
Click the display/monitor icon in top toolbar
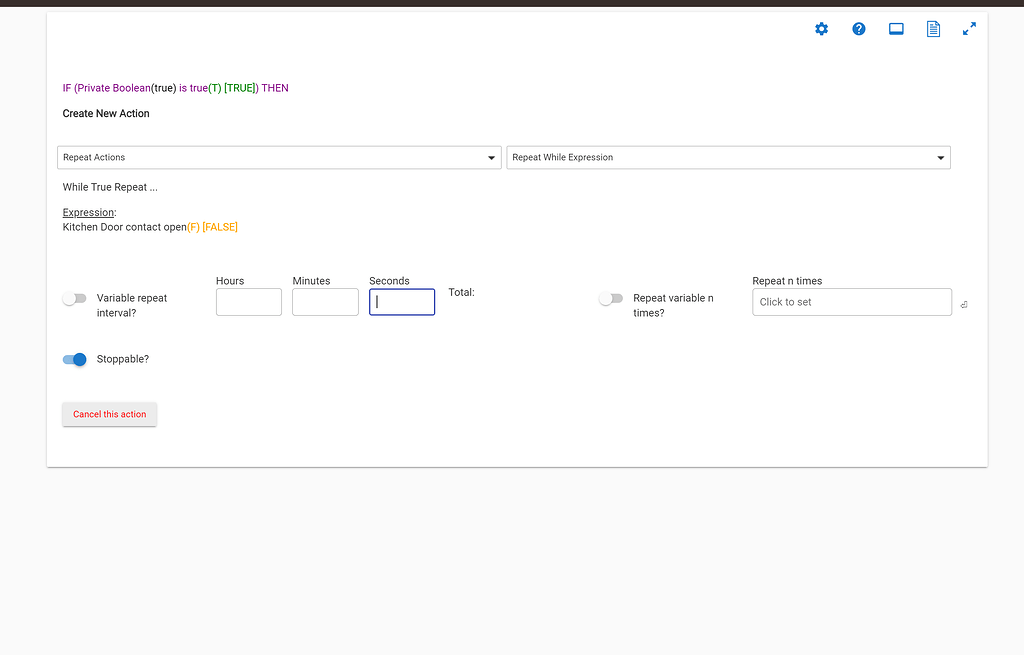coord(896,29)
